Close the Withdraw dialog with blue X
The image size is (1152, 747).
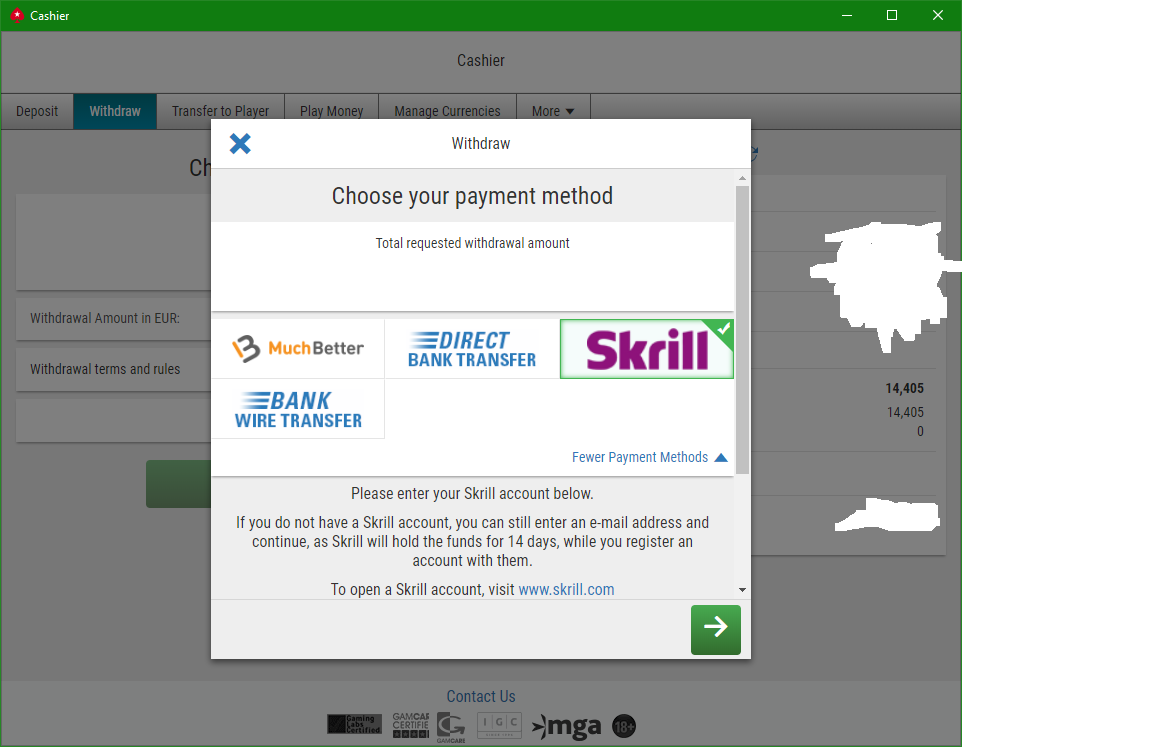(x=240, y=143)
